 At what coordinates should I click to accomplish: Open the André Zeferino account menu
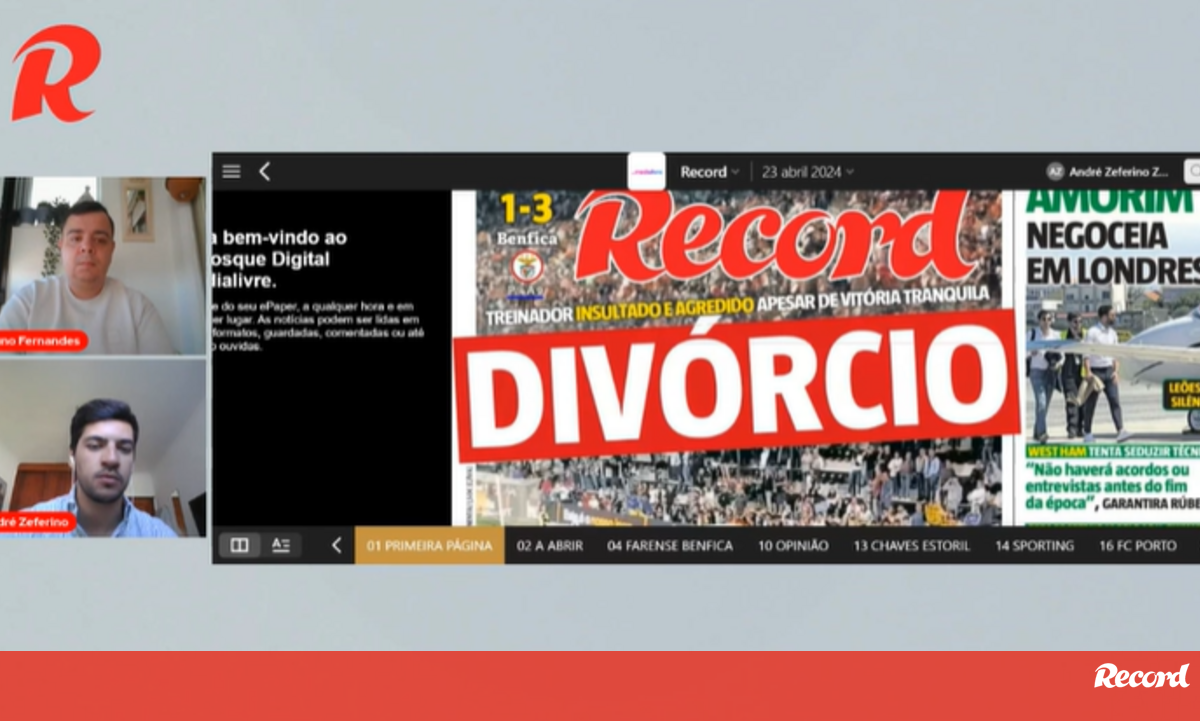1118,171
